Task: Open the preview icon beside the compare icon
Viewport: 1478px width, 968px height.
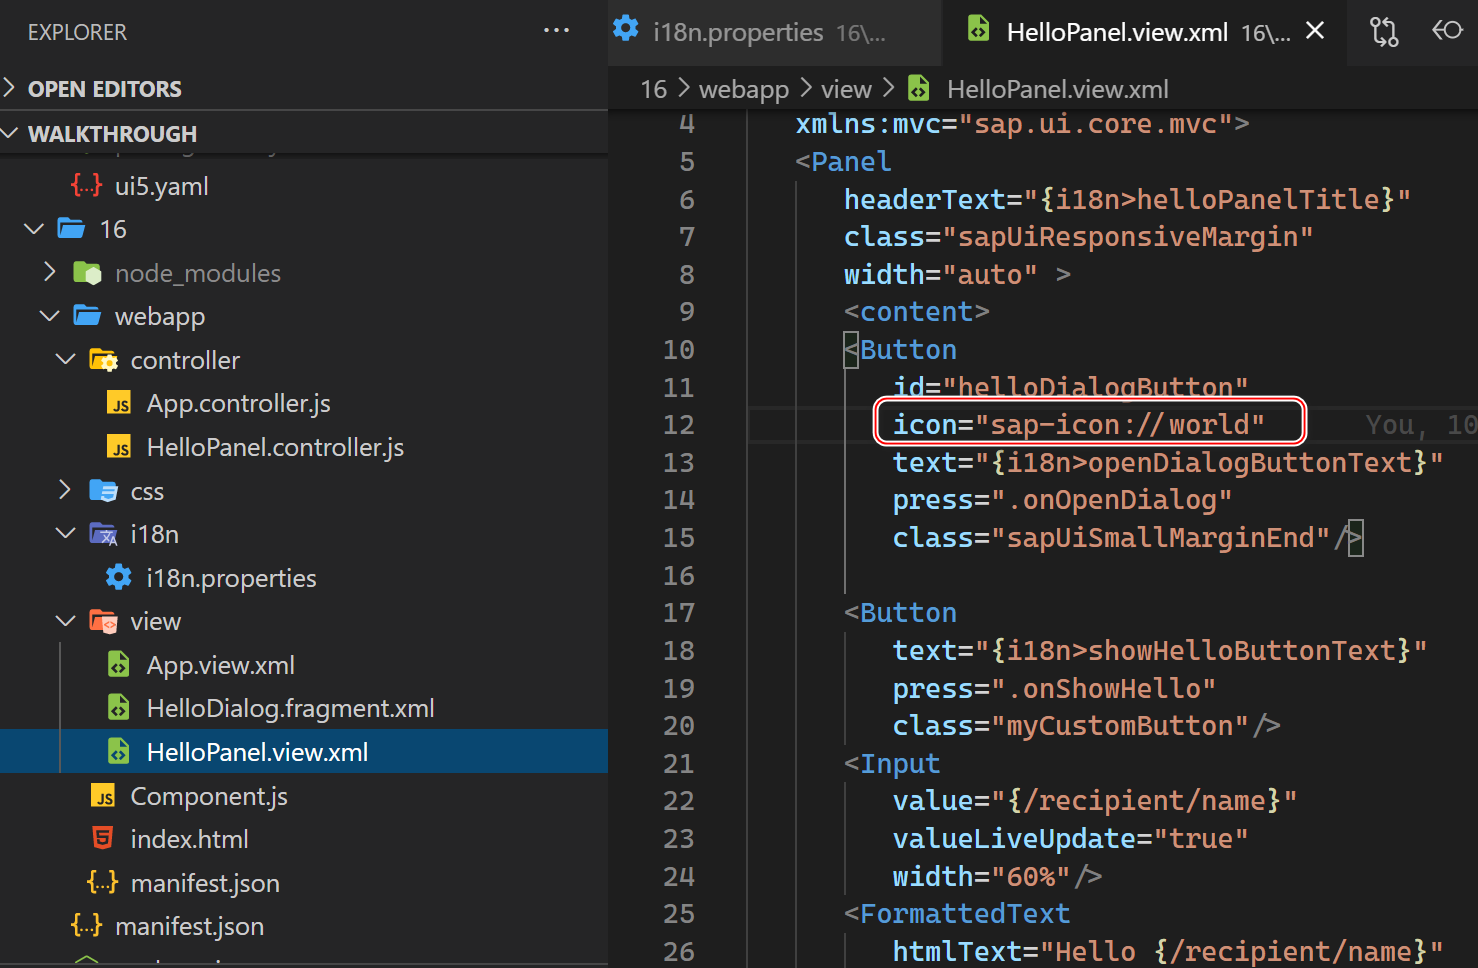Action: [1447, 31]
